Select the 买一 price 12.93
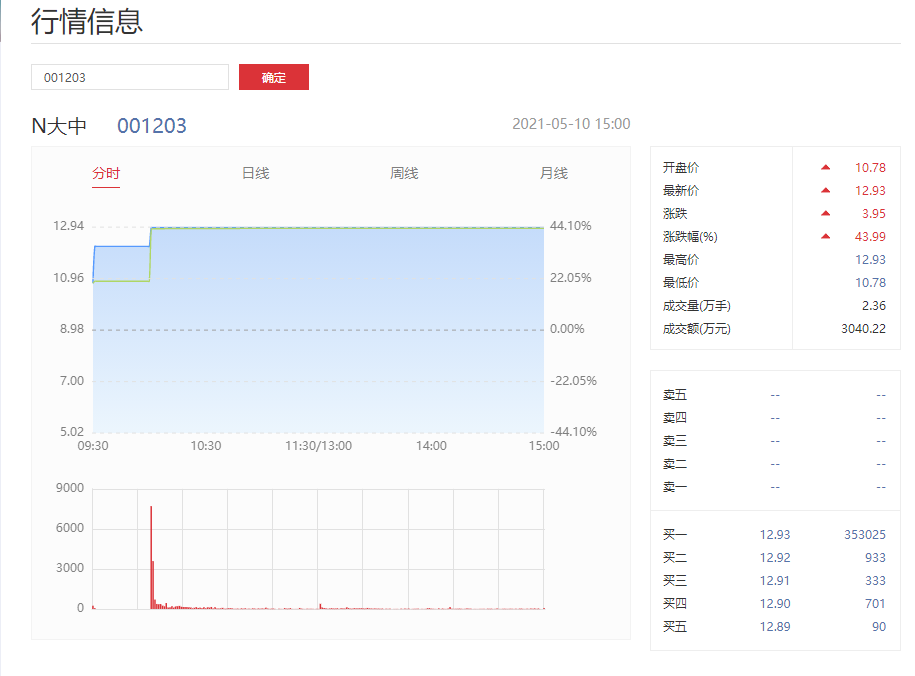 (x=774, y=534)
